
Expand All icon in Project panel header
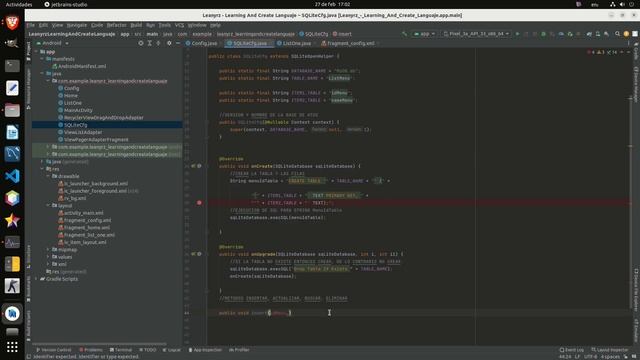click(x=150, y=43)
